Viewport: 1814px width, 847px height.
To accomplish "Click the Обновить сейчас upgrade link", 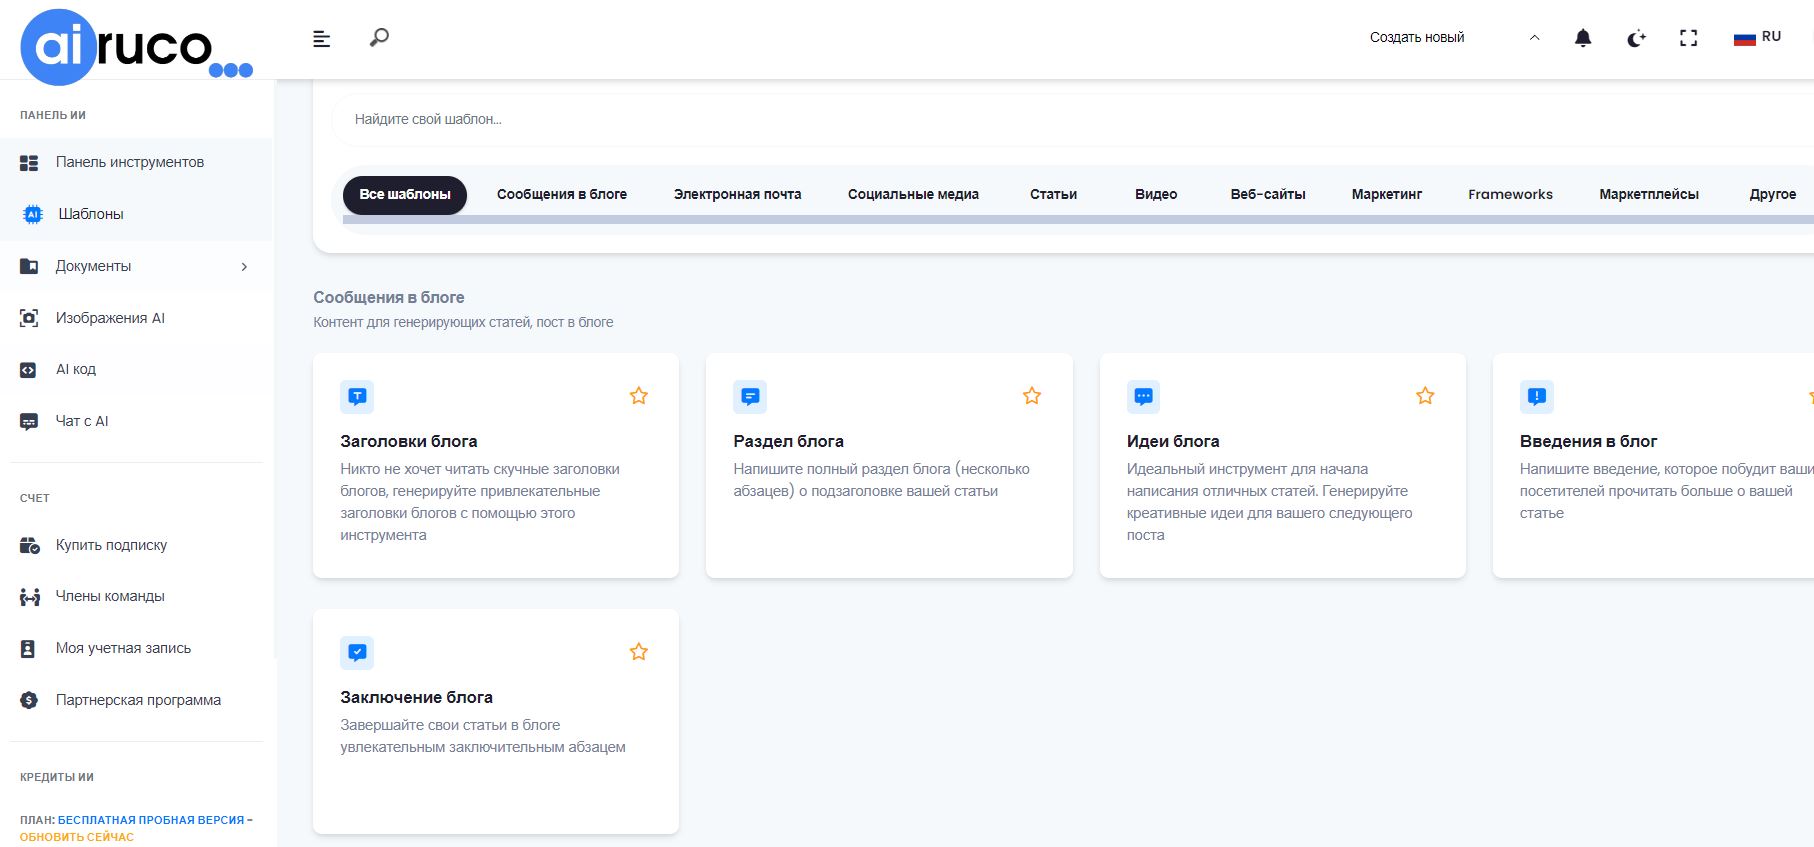I will tap(77, 837).
